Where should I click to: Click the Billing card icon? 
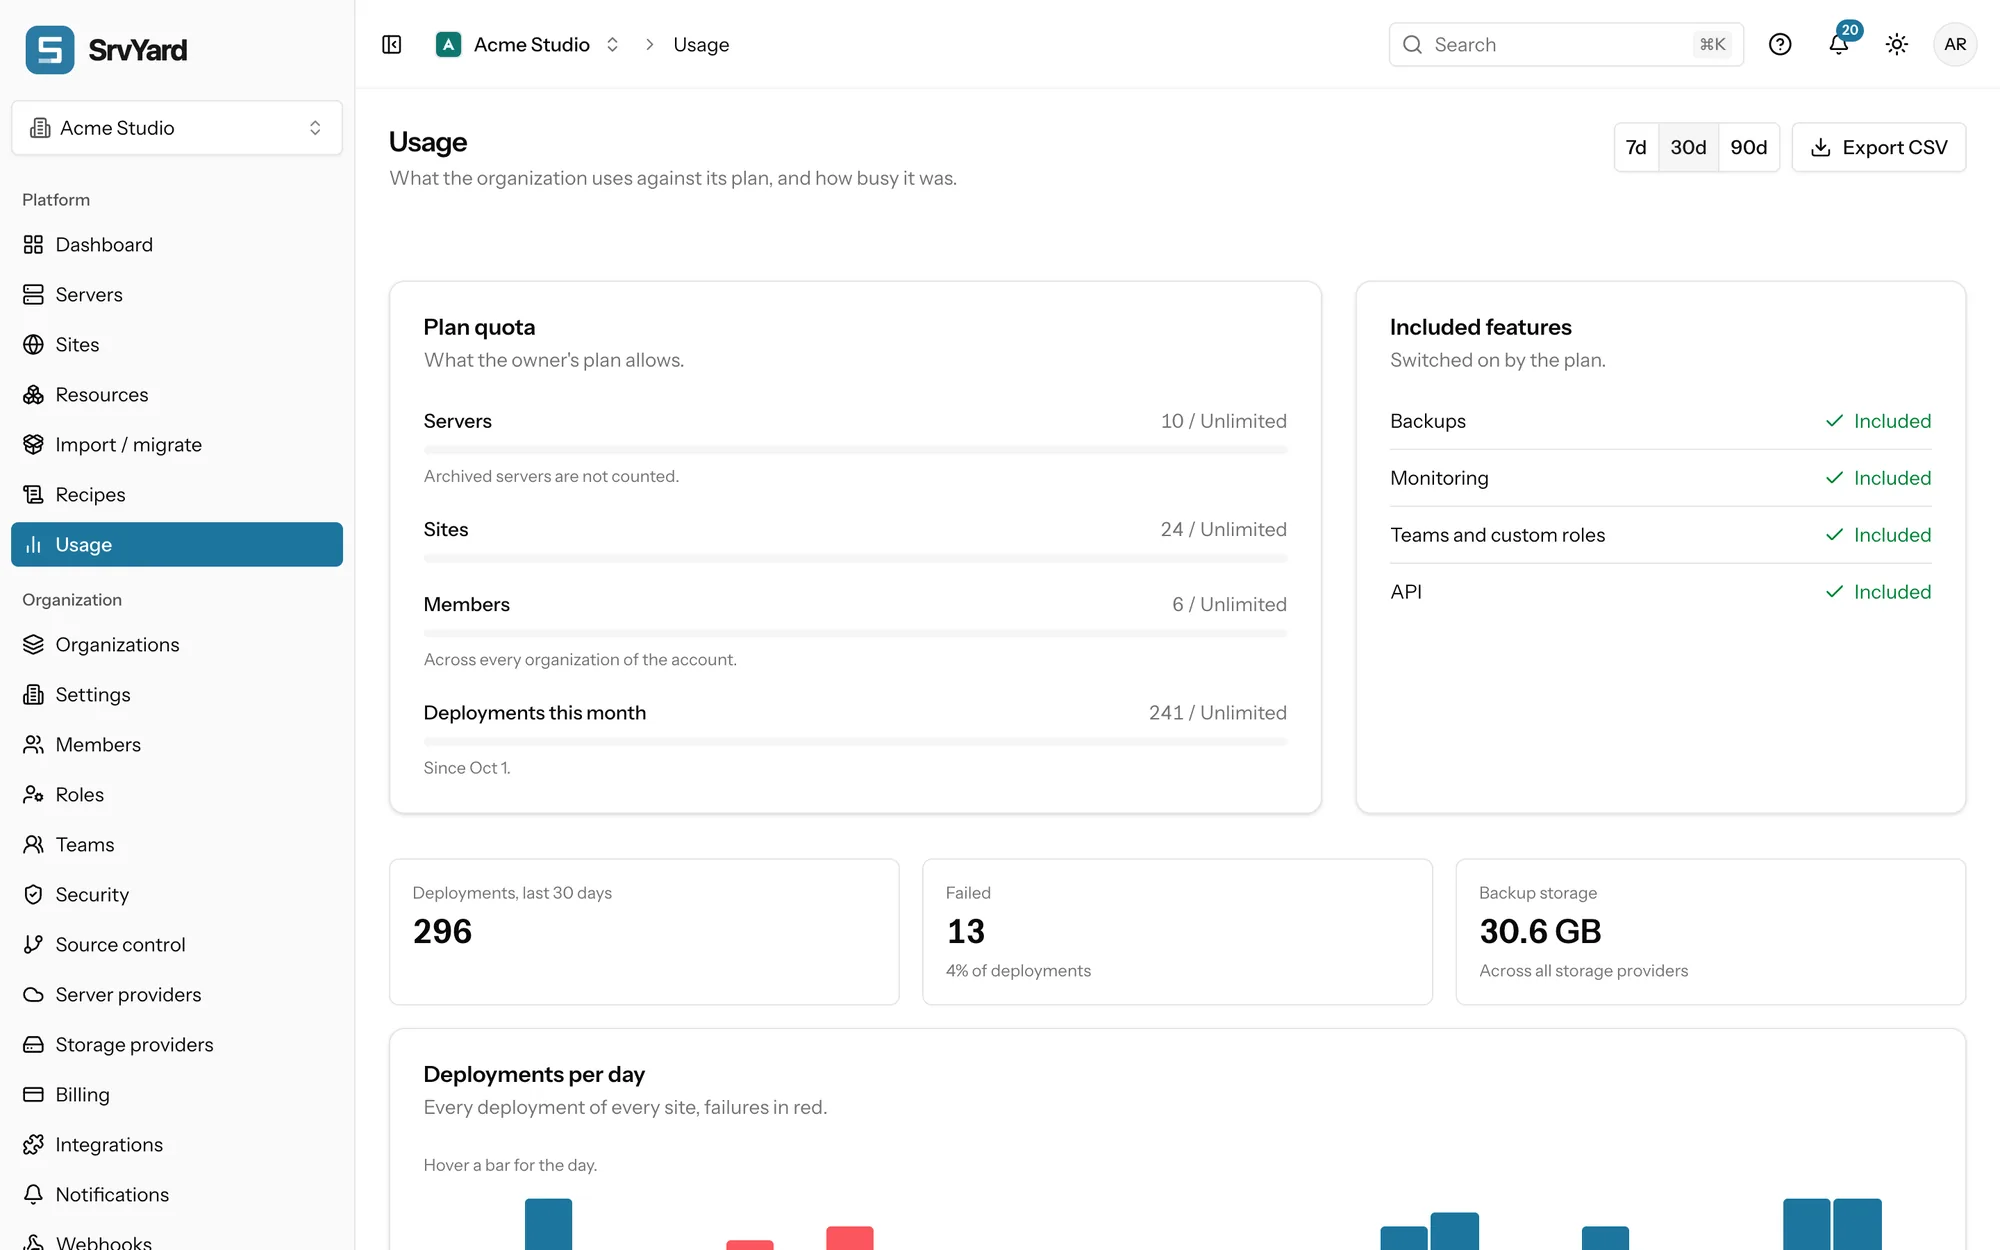coord(34,1095)
